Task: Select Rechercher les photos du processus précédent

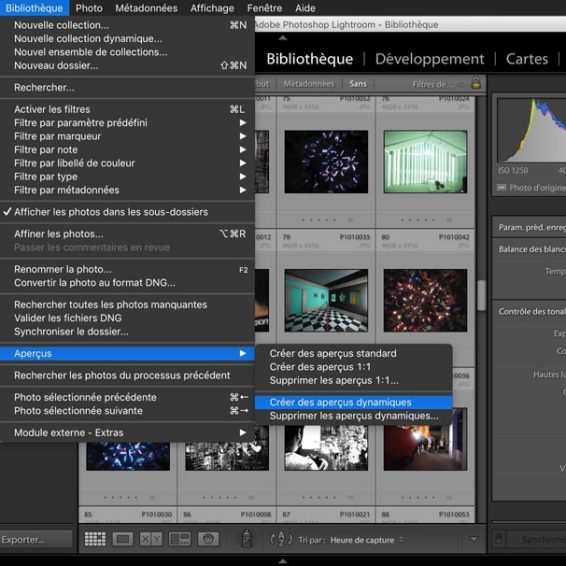Action: (x=127, y=375)
